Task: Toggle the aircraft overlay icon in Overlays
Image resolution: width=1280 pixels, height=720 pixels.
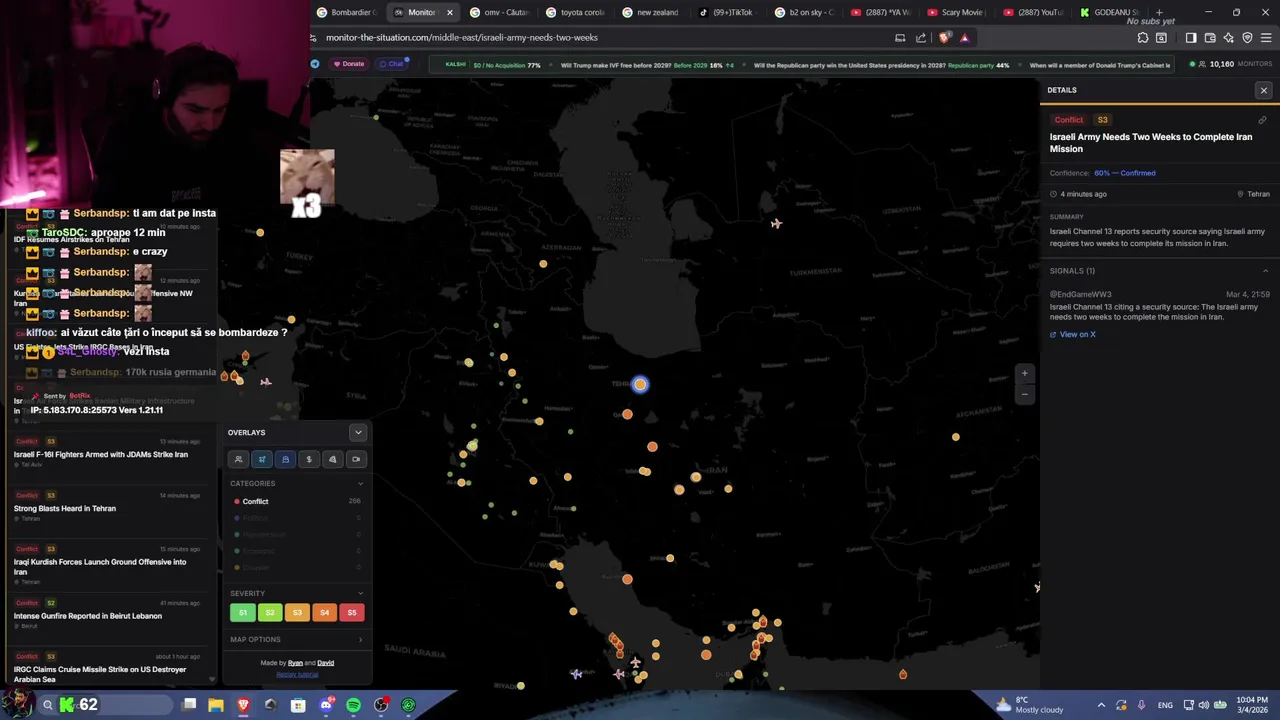Action: [x=262, y=459]
